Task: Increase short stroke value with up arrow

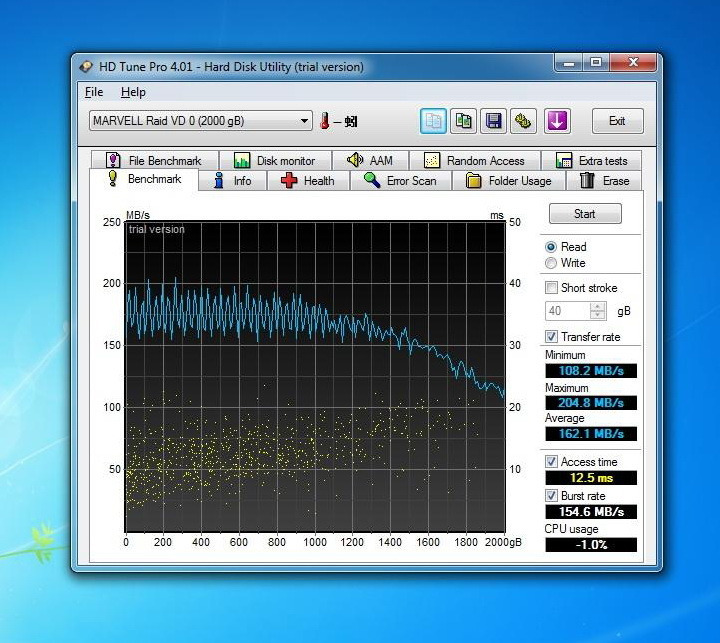Action: (x=597, y=306)
